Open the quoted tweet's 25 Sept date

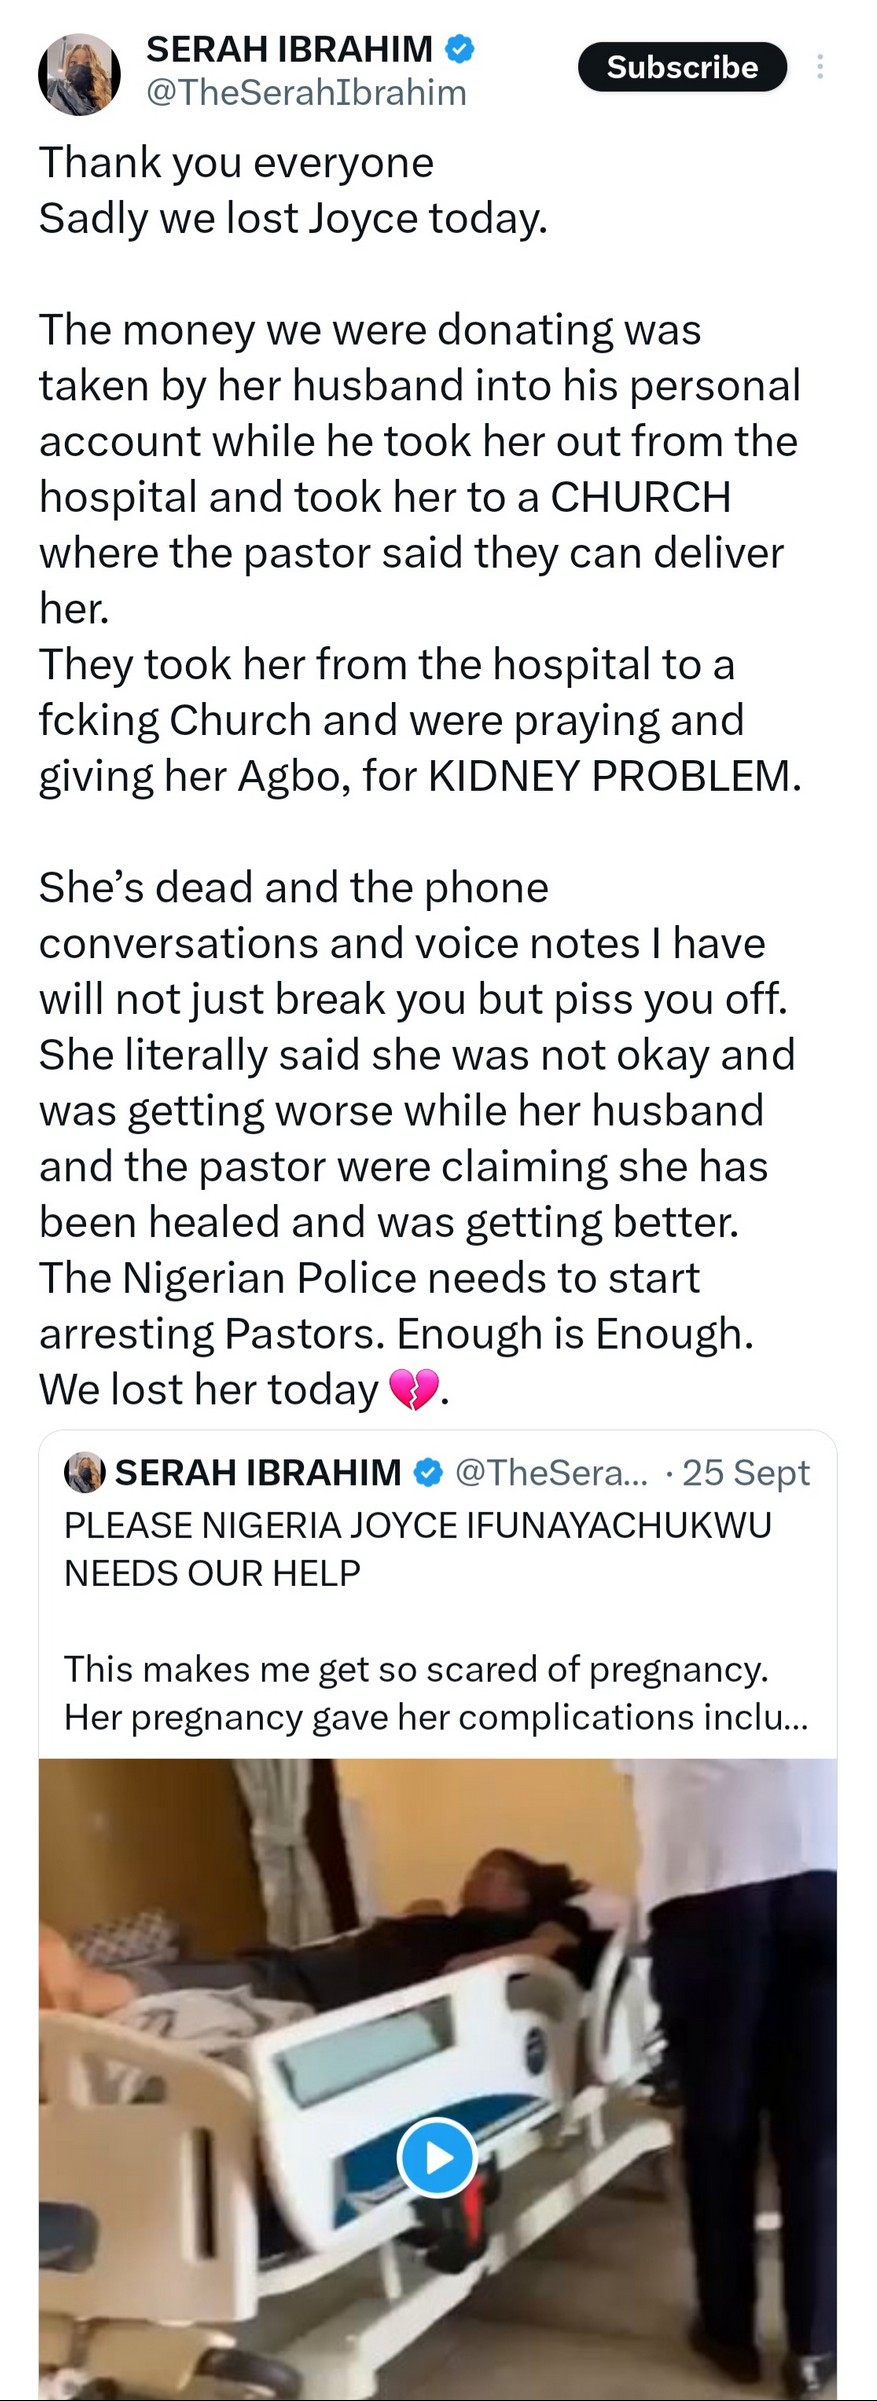745,1472
